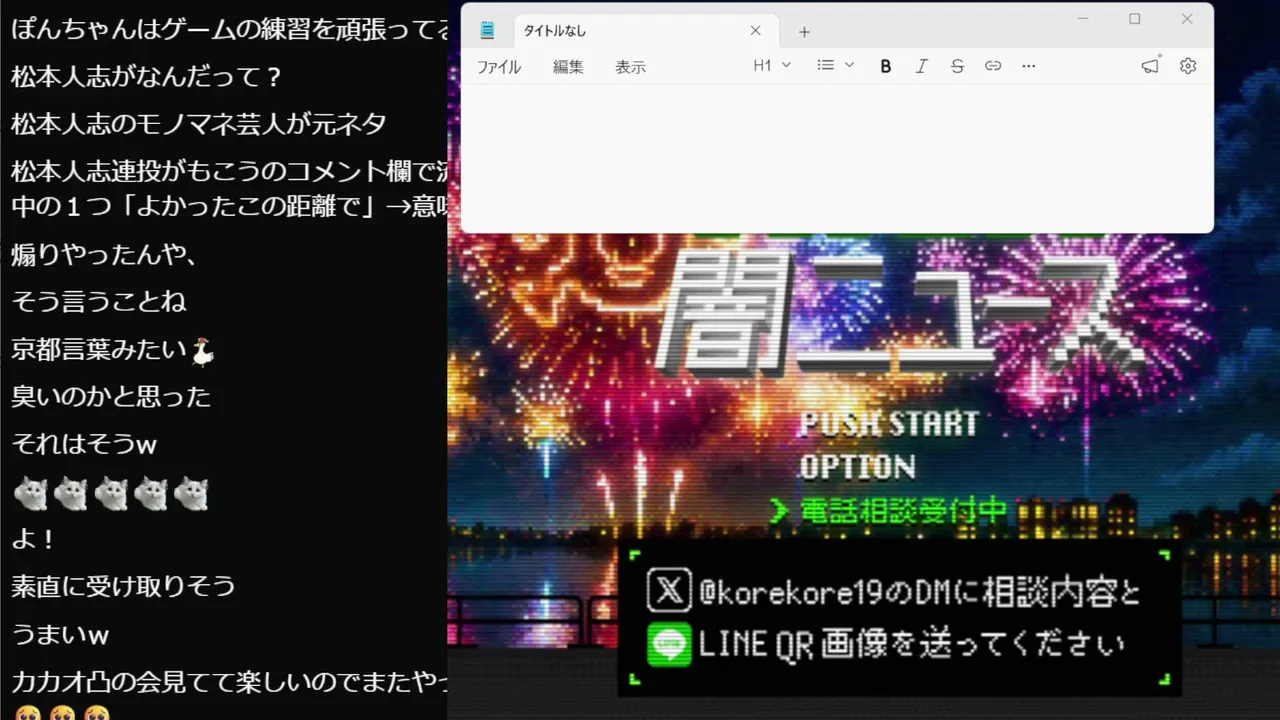Open the 表示 menu
The width and height of the screenshot is (1280, 720).
[x=630, y=67]
